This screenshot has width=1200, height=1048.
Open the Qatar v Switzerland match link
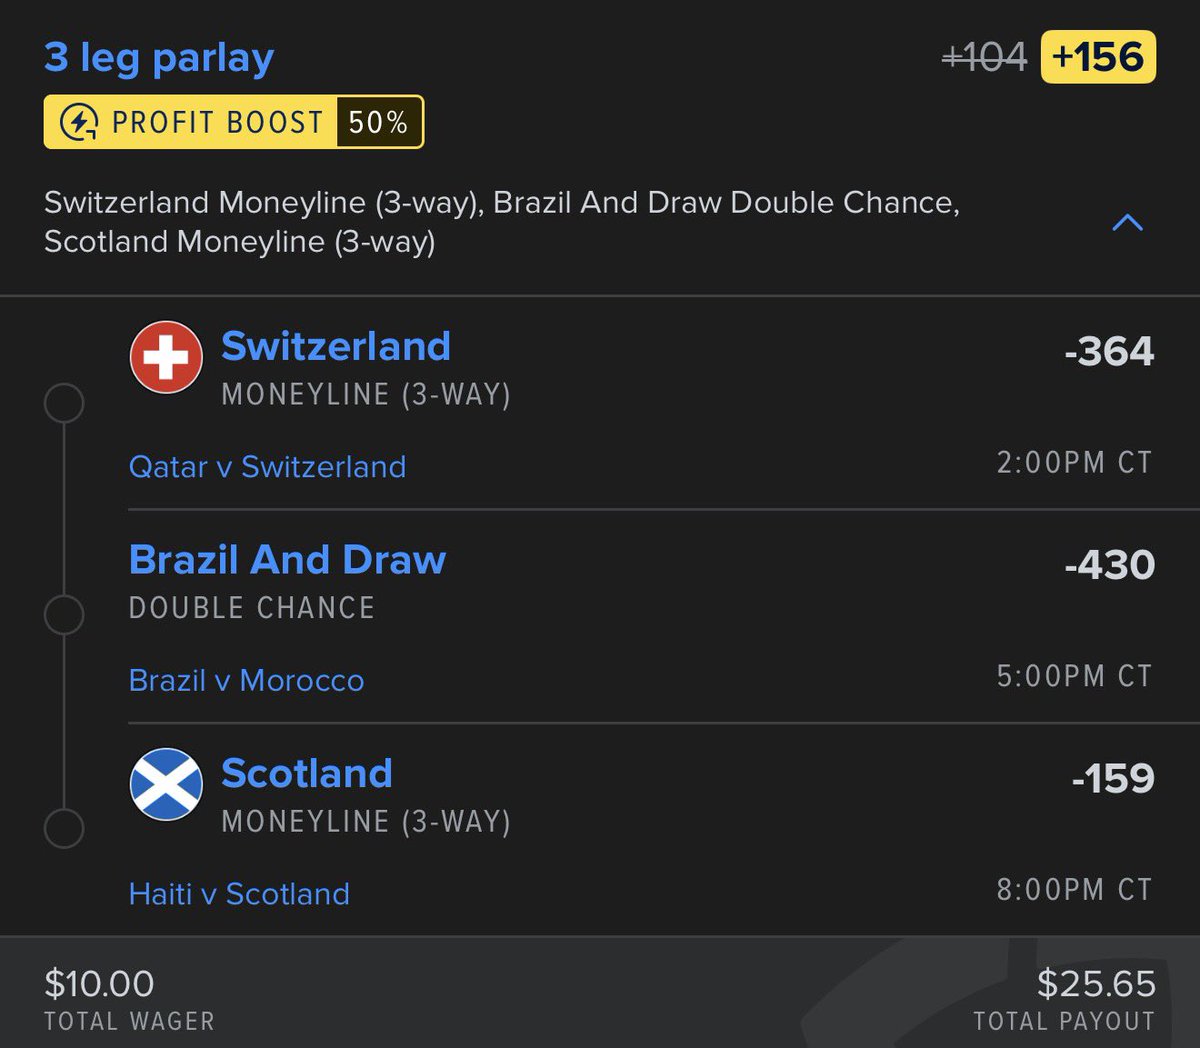coord(267,467)
